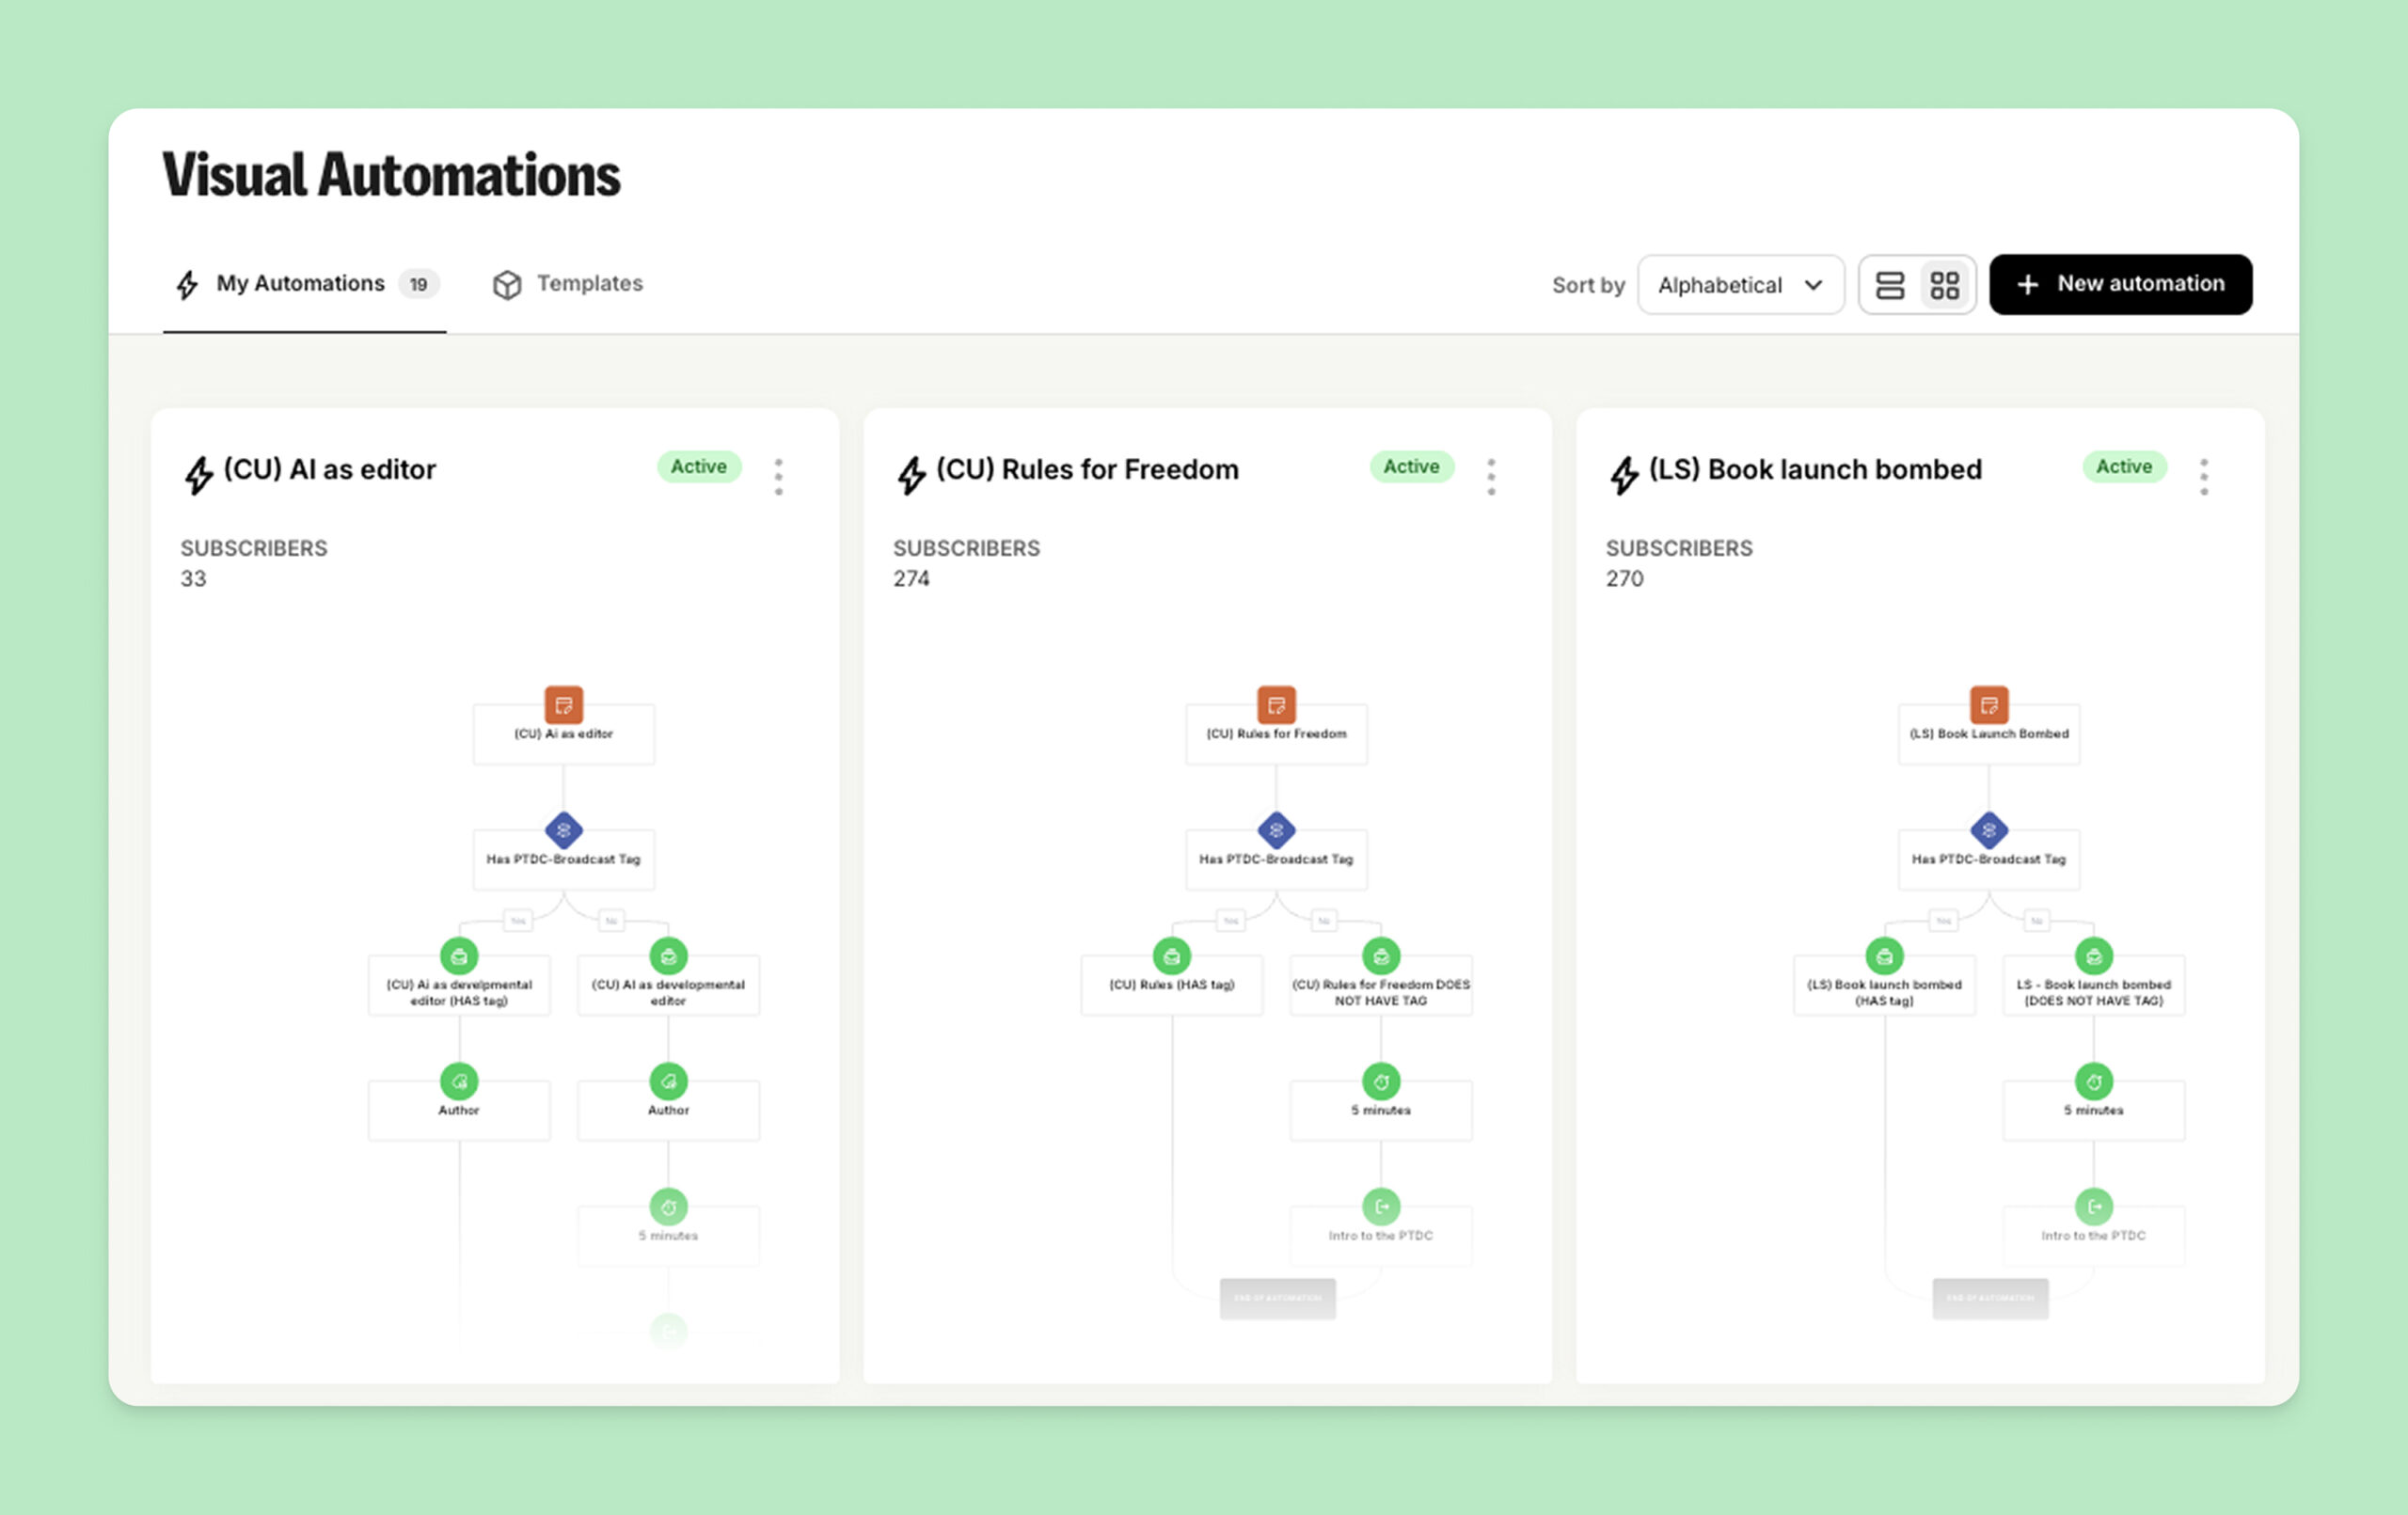Open the (LS) Book launch bombed title
2408x1515 pixels.
point(1814,470)
